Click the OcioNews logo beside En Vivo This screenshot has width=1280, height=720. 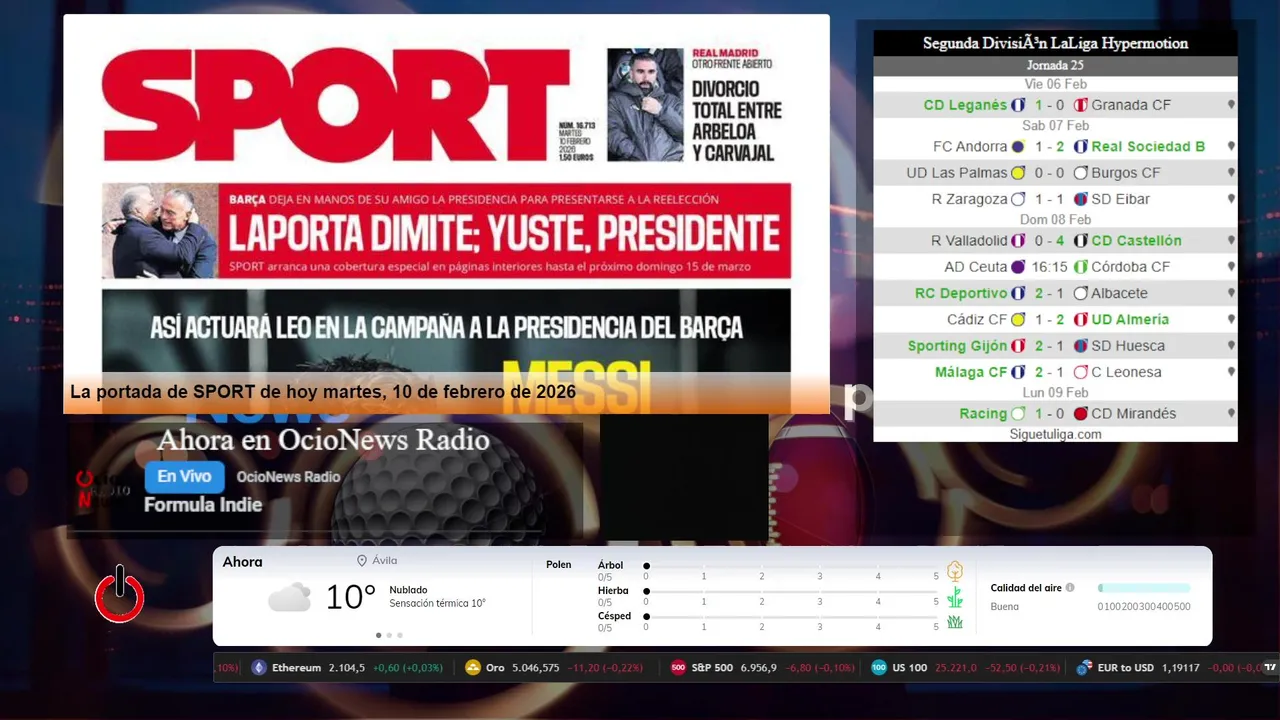point(103,489)
